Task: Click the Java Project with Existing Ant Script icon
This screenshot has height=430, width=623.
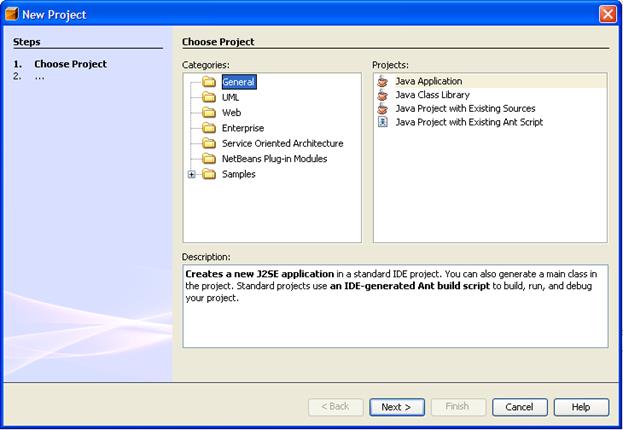Action: click(382, 122)
